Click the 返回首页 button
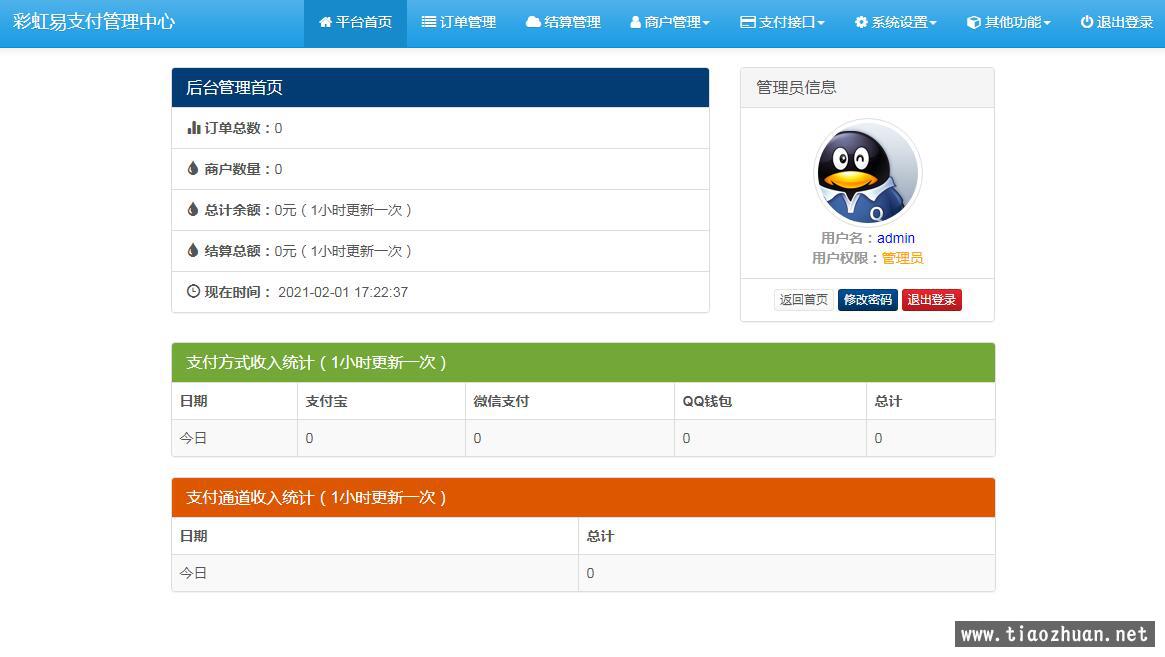The height and width of the screenshot is (657, 1165). click(x=803, y=300)
